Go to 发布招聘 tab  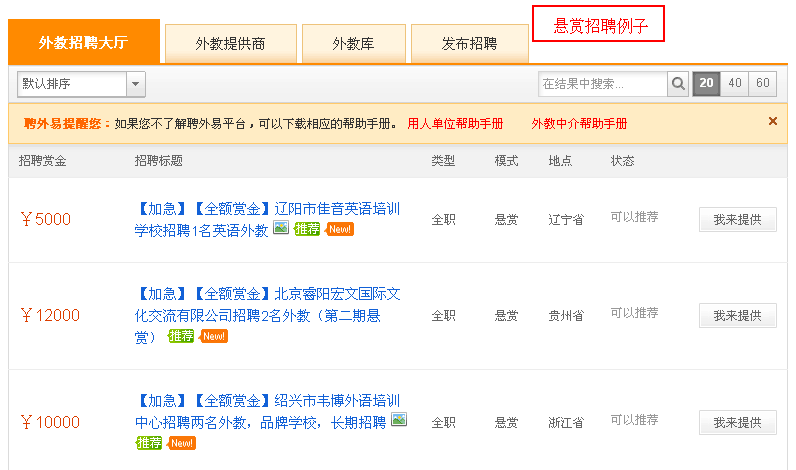468,44
